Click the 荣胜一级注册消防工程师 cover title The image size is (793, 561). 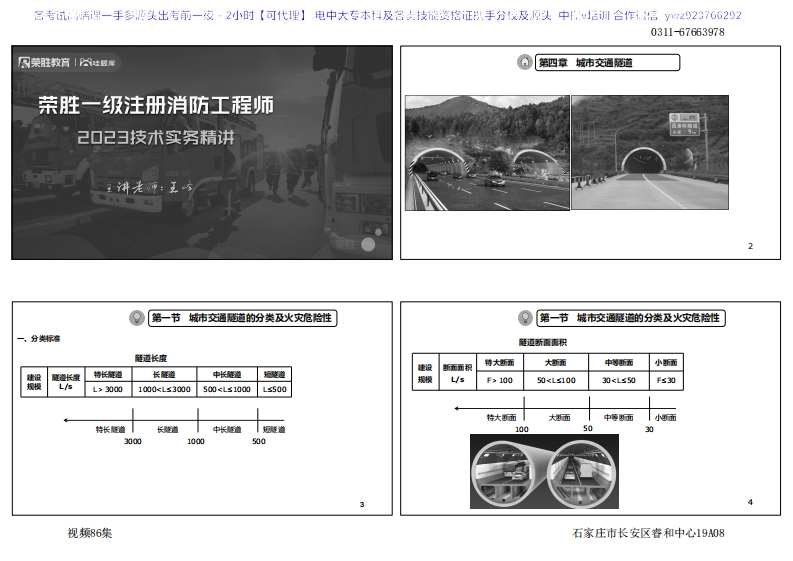(x=154, y=106)
